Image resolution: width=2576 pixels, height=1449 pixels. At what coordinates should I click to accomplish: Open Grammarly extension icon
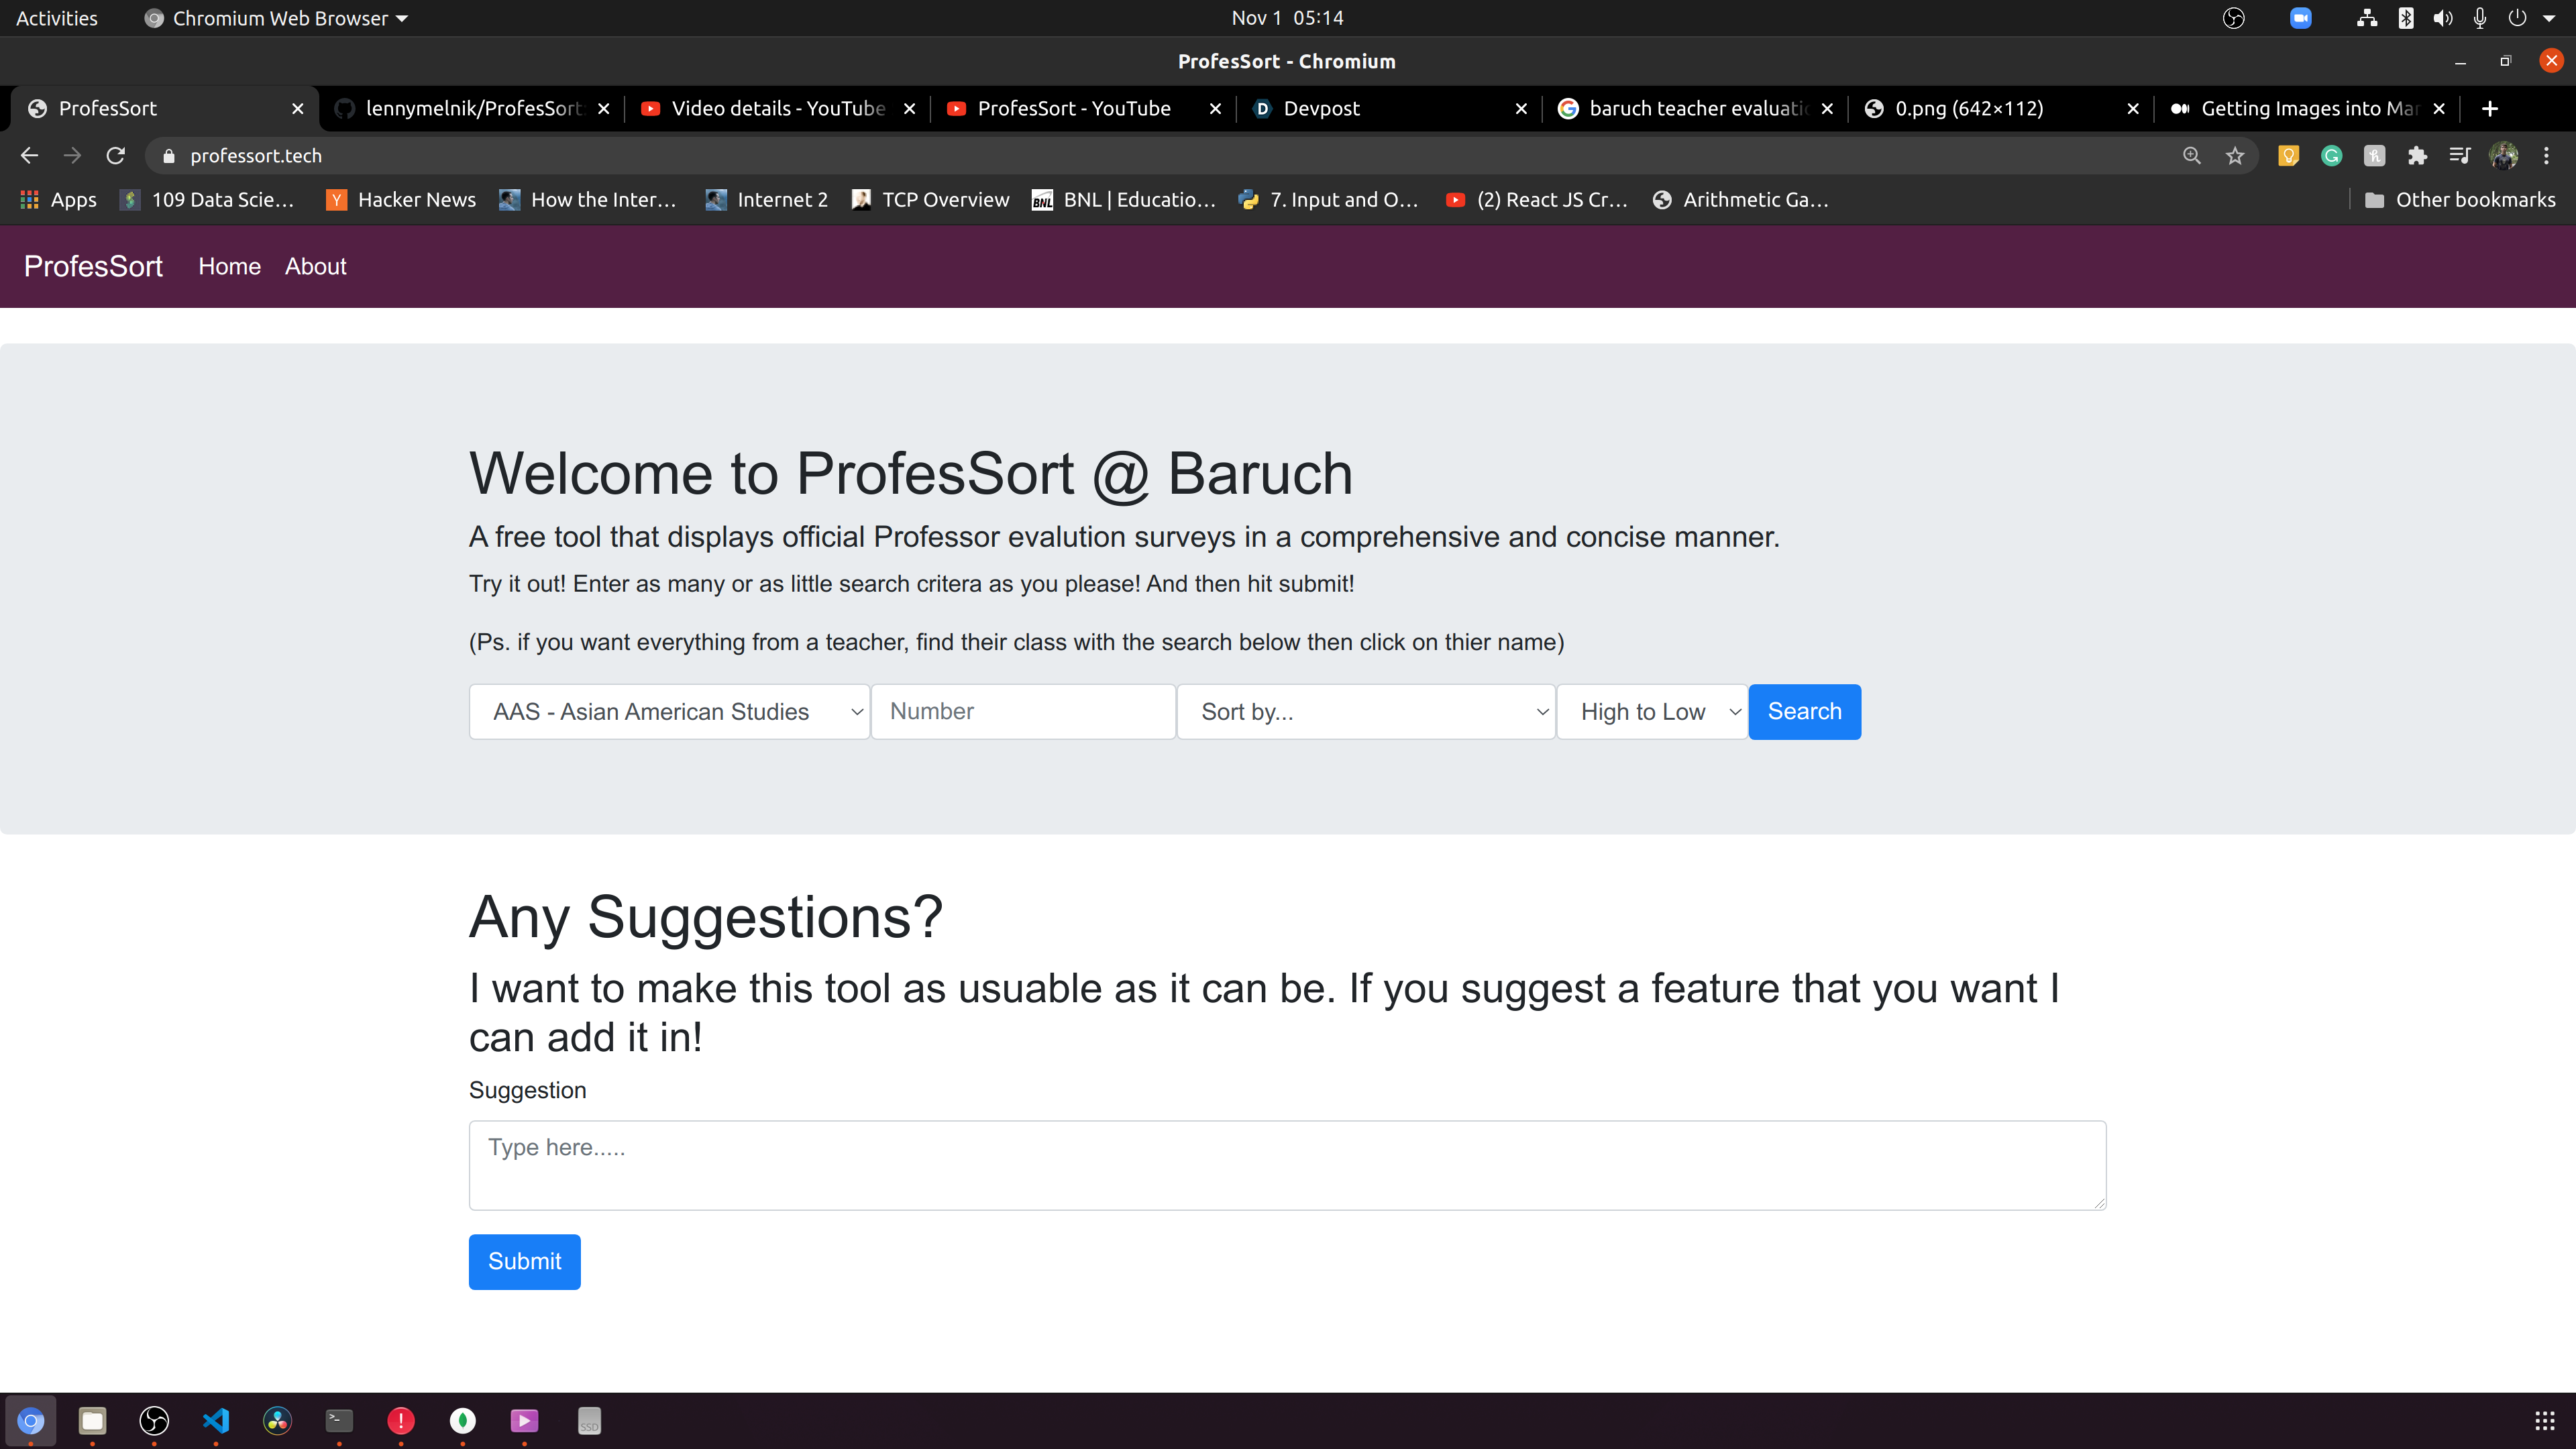pyautogui.click(x=2331, y=156)
